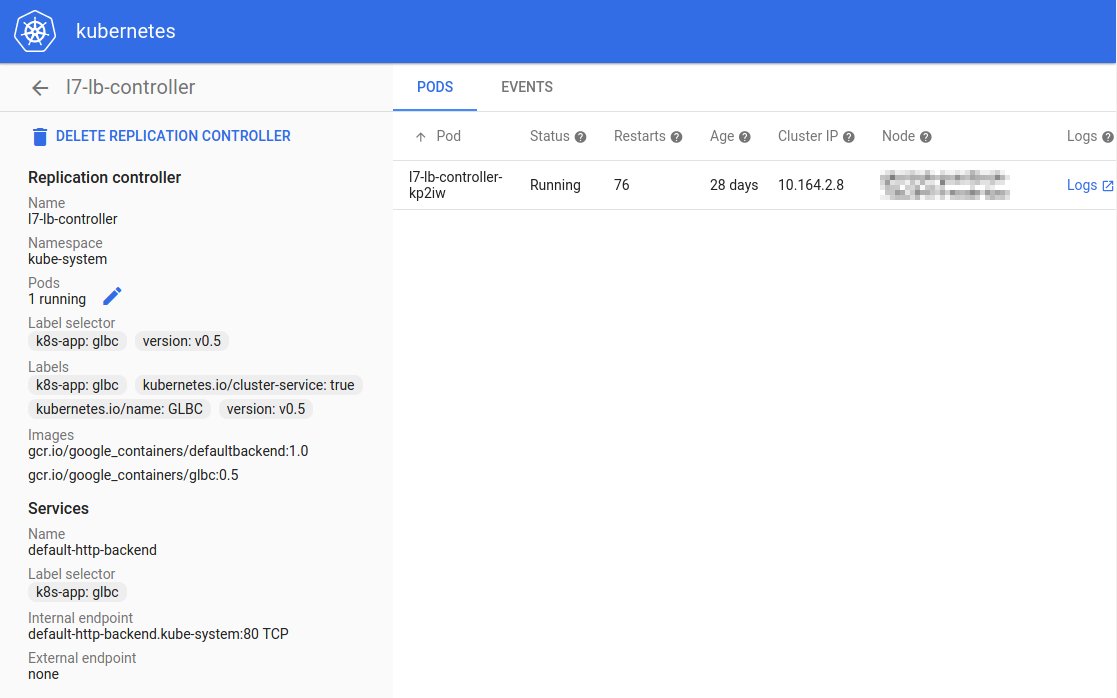Open help icon next to Restarts
The width and height of the screenshot is (1117, 698).
pos(676,137)
